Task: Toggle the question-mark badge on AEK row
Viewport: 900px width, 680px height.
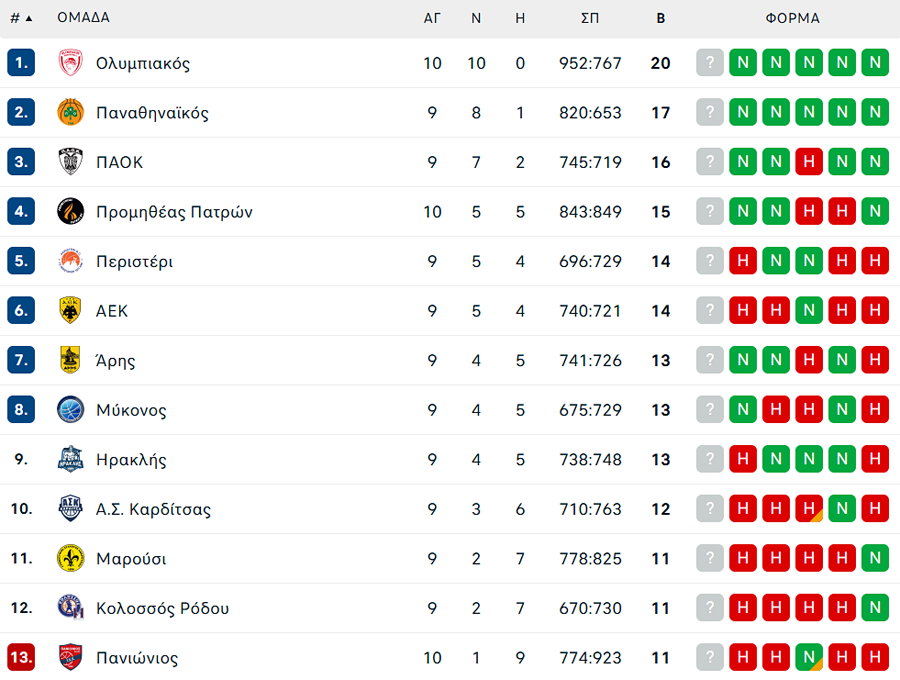Action: 709,310
